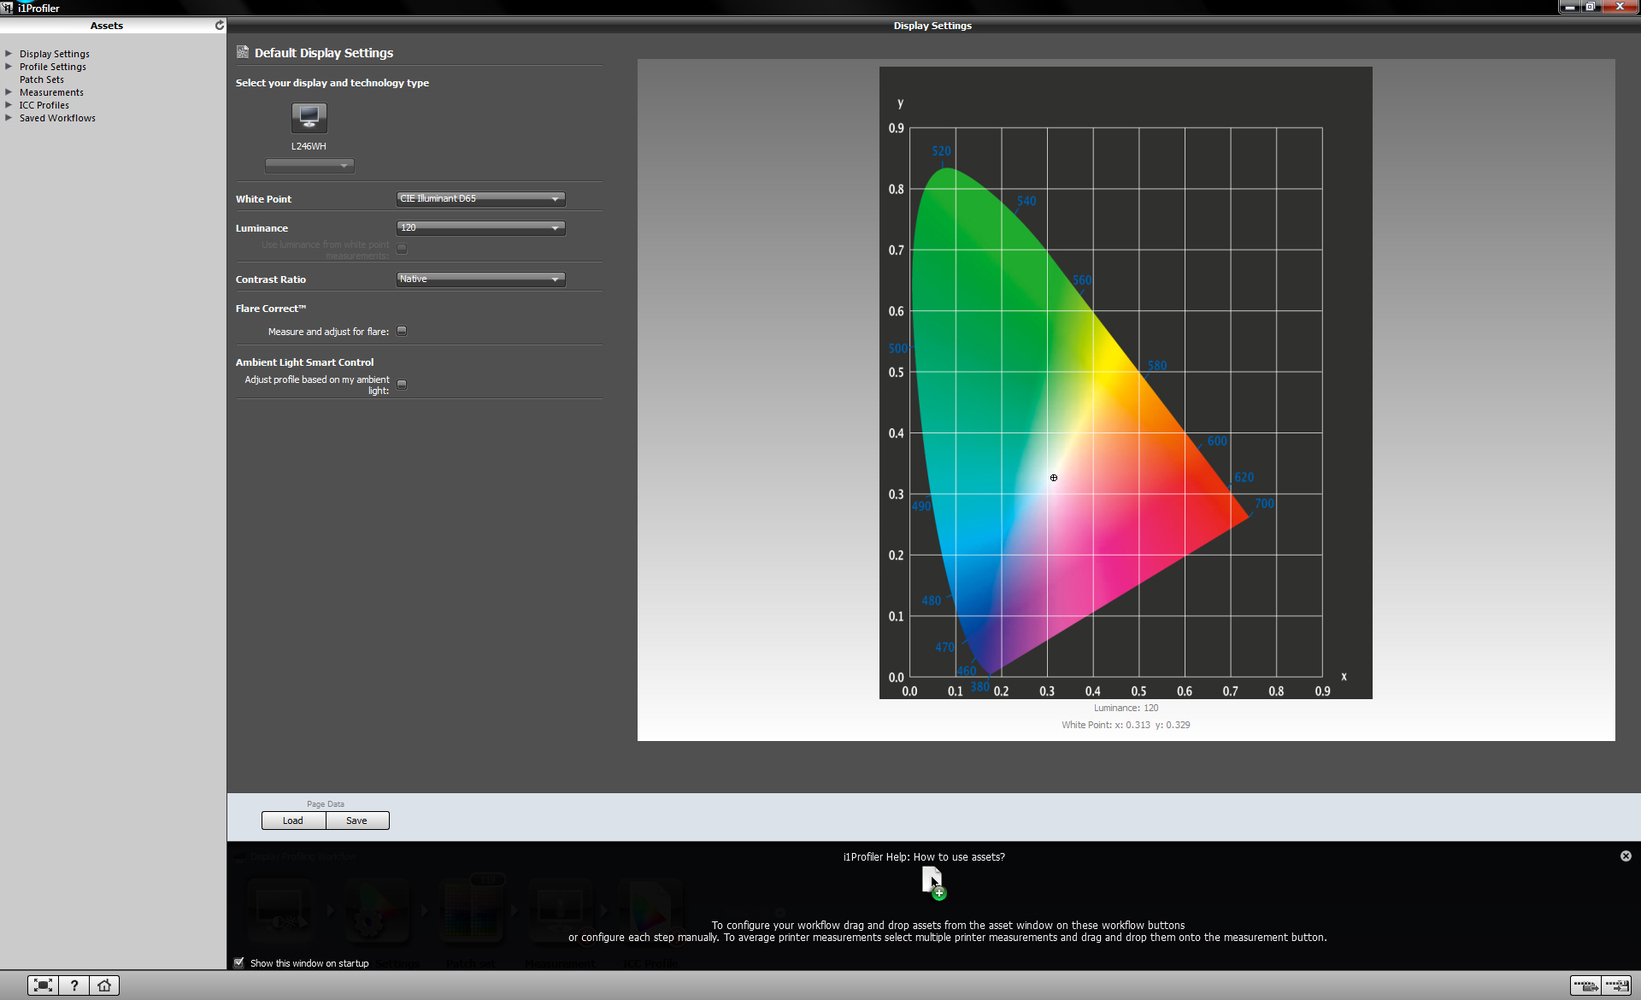Toggle Use luminance from white point measurement
Viewport: 1641px width, 1000px height.
[402, 249]
